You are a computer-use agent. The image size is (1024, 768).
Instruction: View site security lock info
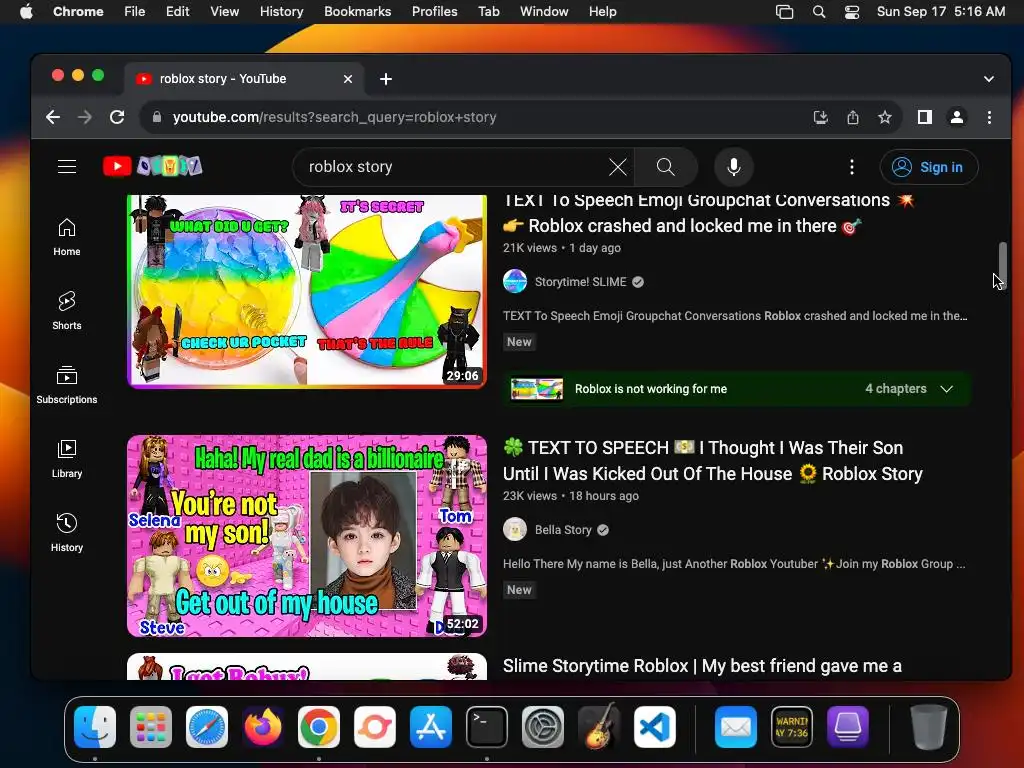pos(157,117)
